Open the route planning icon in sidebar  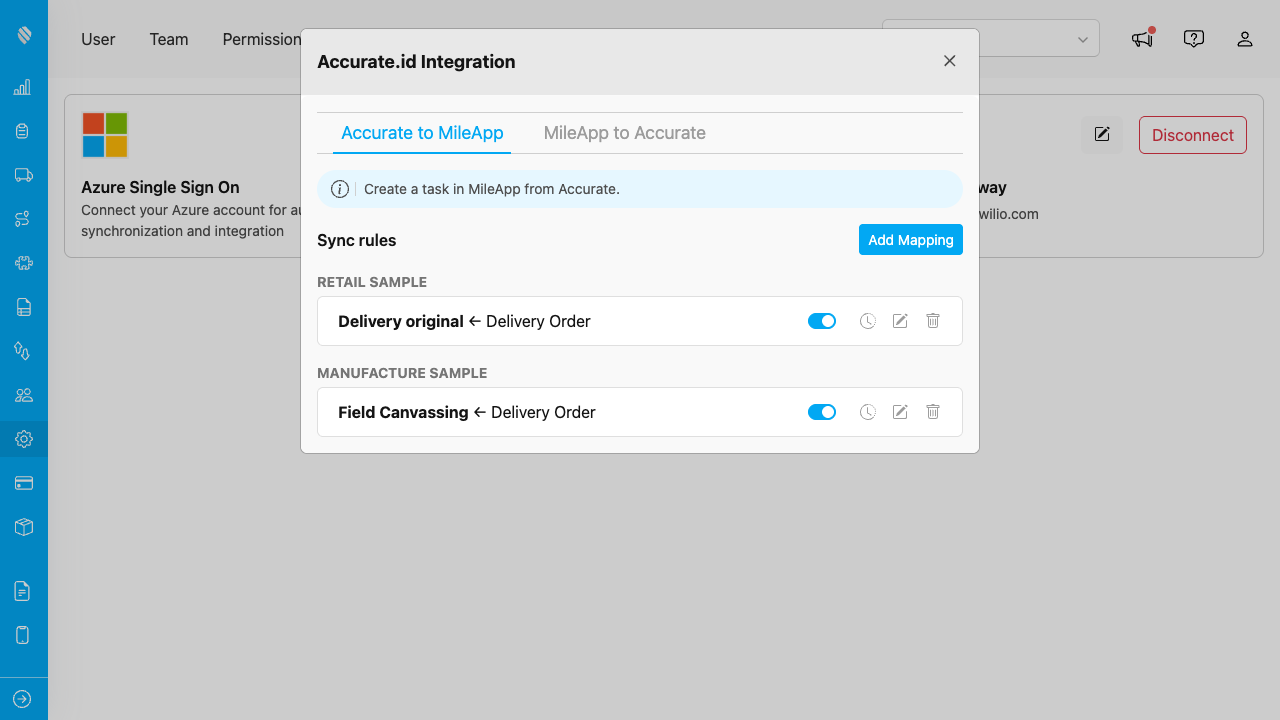tap(23, 219)
